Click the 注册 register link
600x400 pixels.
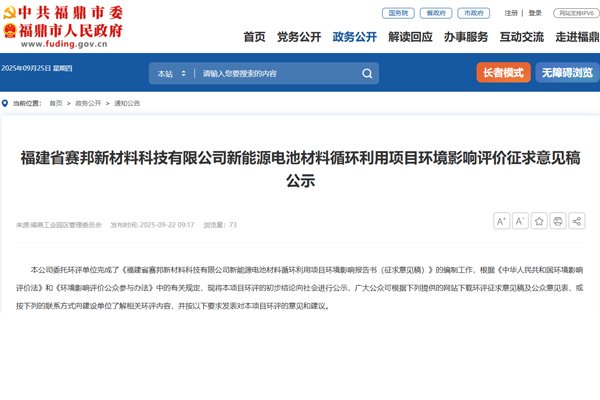point(512,14)
